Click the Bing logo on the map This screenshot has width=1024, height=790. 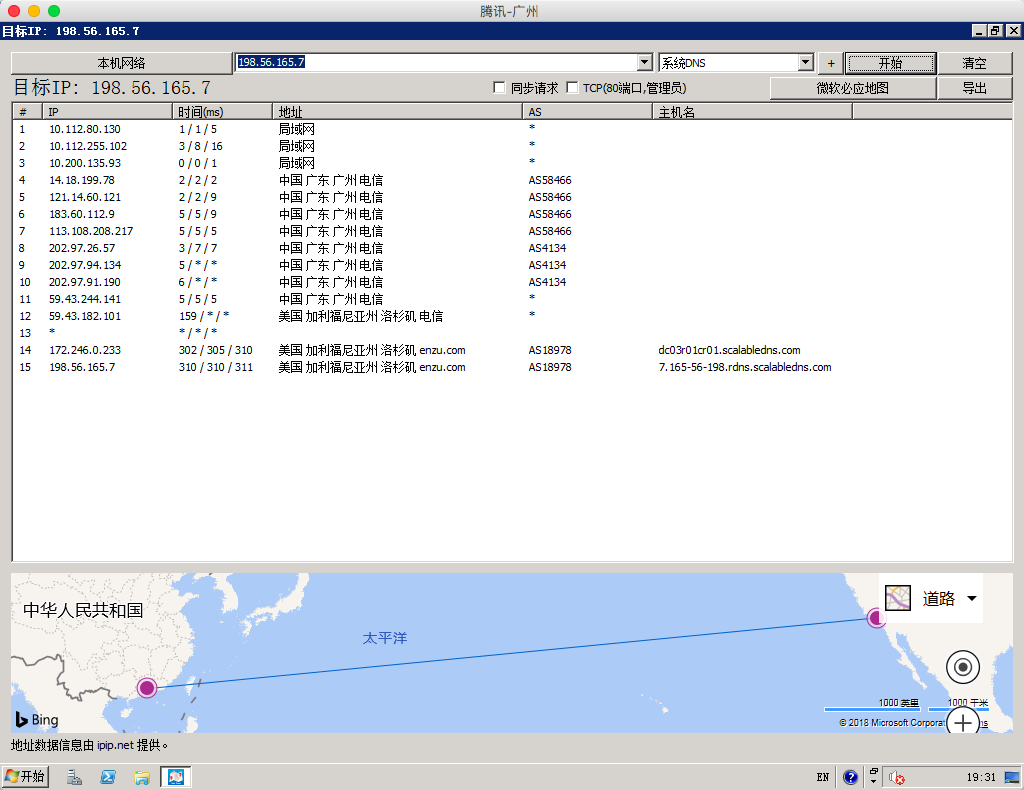[37, 719]
